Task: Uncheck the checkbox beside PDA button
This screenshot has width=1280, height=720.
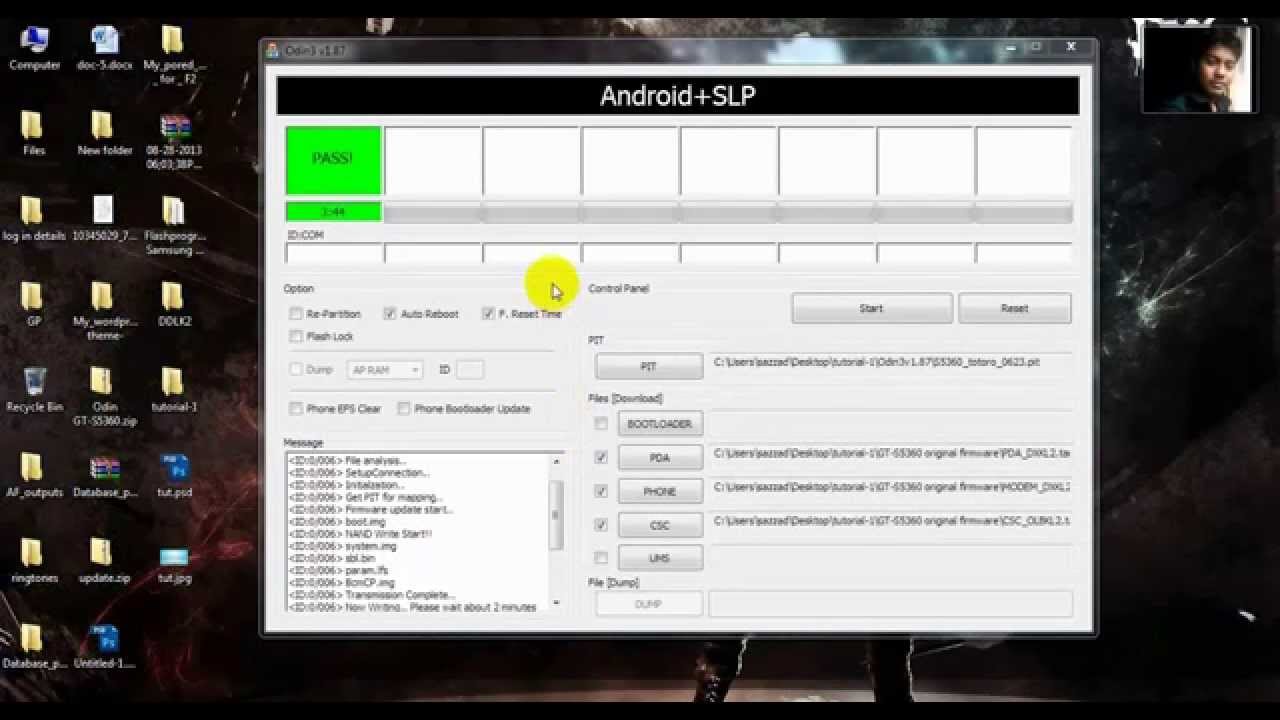Action: point(601,457)
